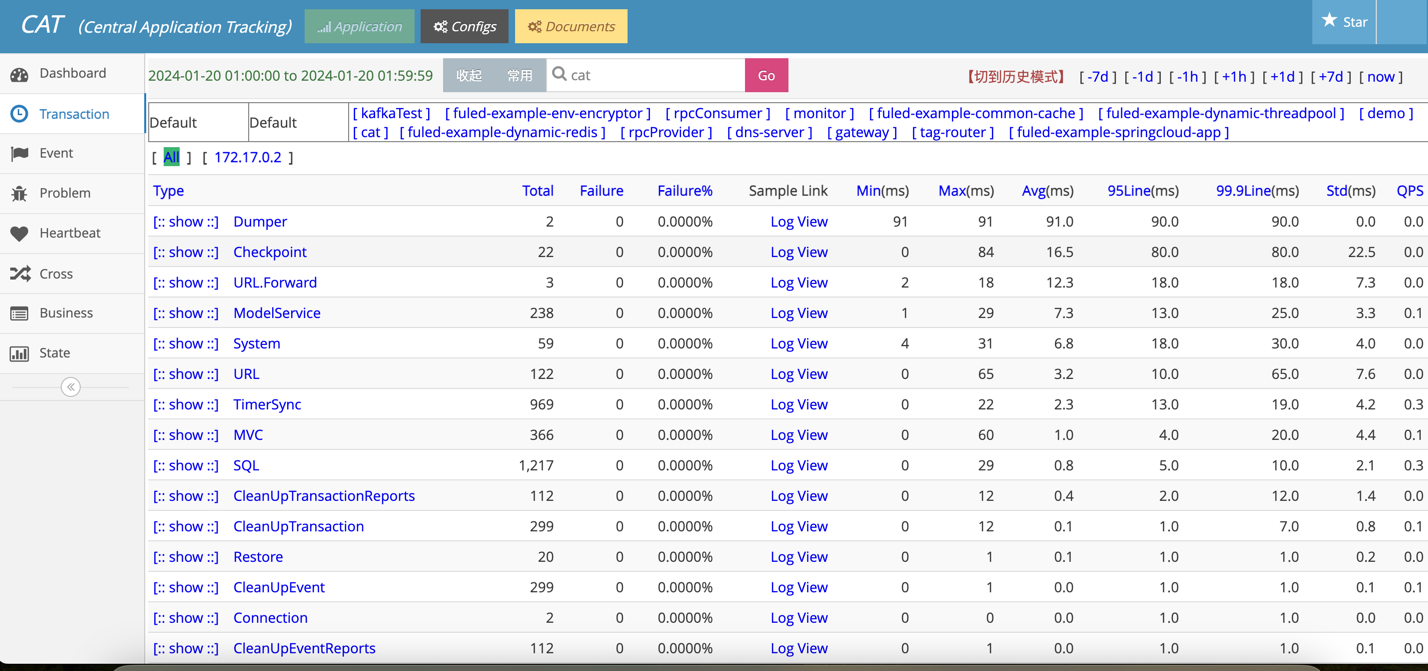
Task: Open the Documents tab
Action: (x=571, y=26)
